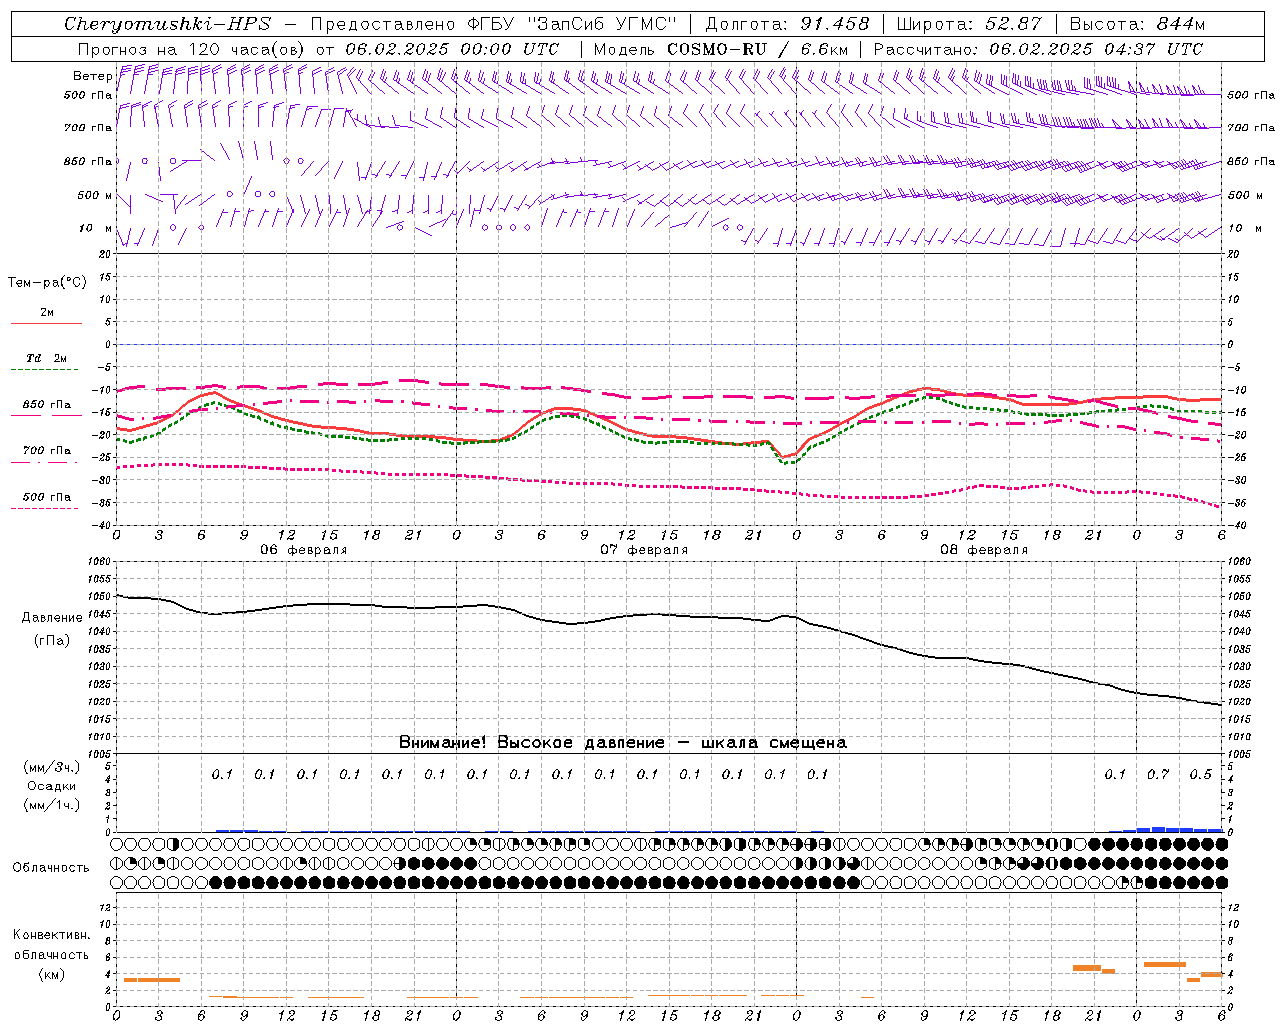This screenshot has width=1280, height=1024.
Task: Click the 'Рассчитано: 06.02.2025 04:37 UTC' timestamp
Action: (x=1038, y=49)
